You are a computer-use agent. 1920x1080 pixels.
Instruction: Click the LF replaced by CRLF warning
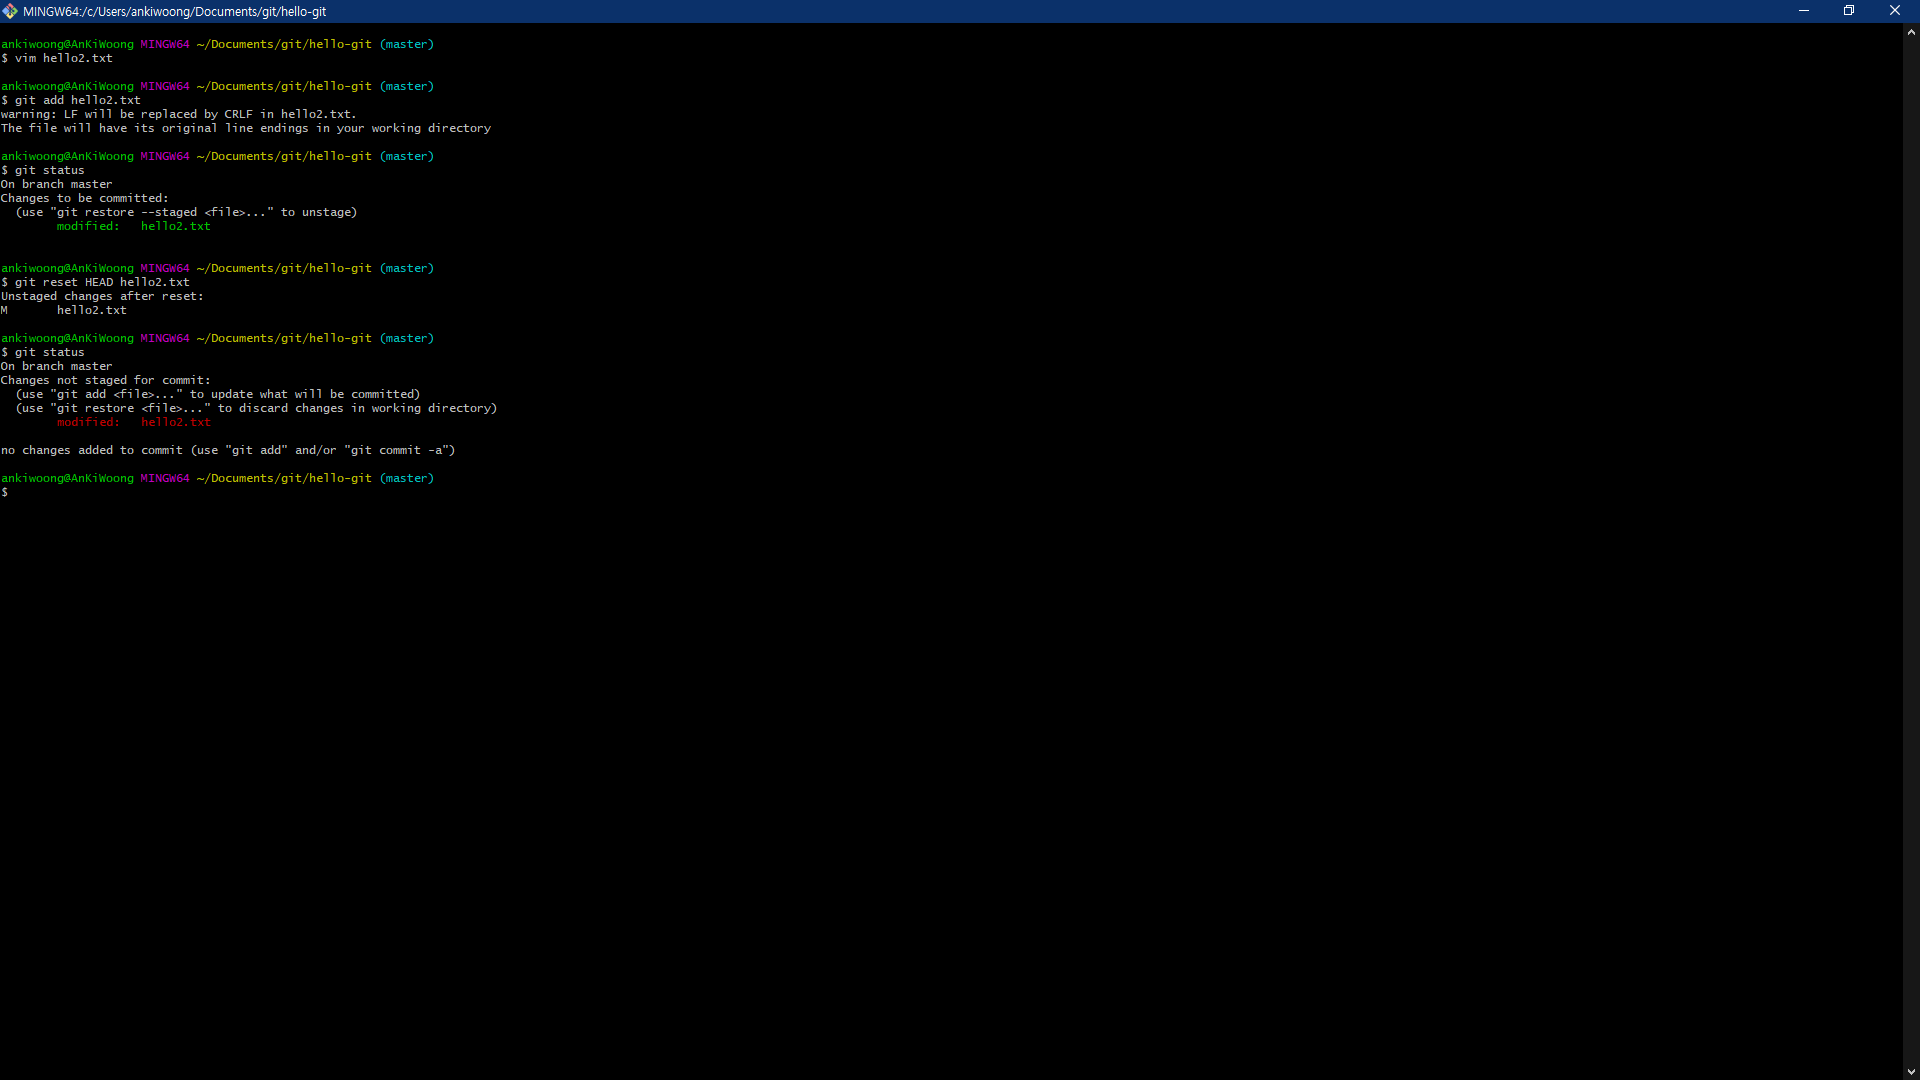click(x=180, y=115)
